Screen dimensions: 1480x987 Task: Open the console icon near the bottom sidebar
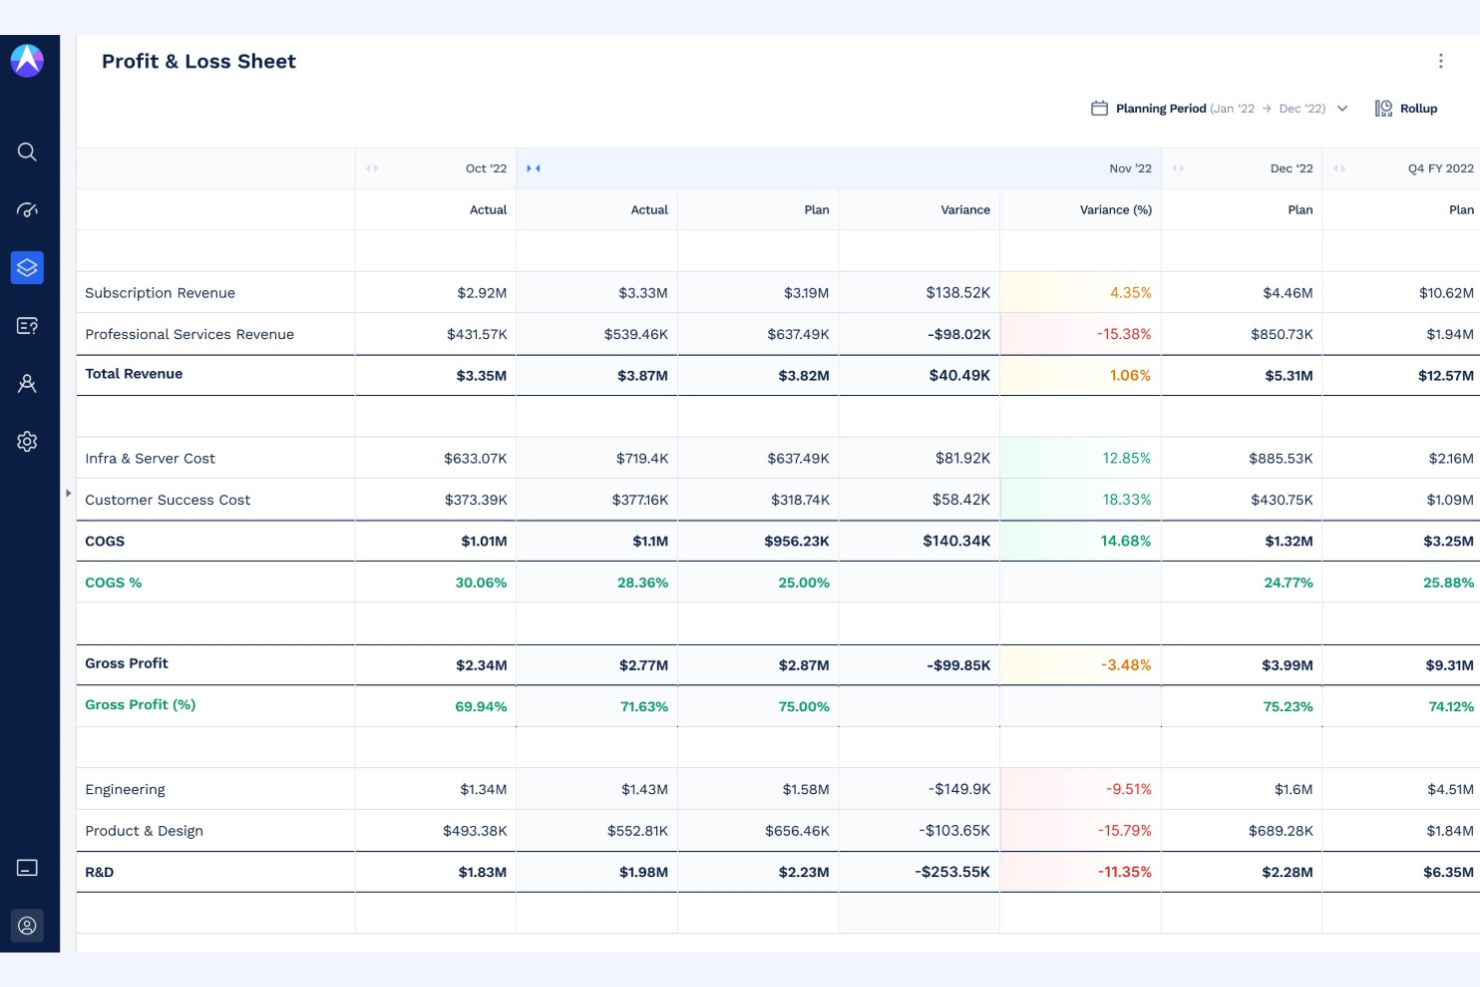[27, 867]
